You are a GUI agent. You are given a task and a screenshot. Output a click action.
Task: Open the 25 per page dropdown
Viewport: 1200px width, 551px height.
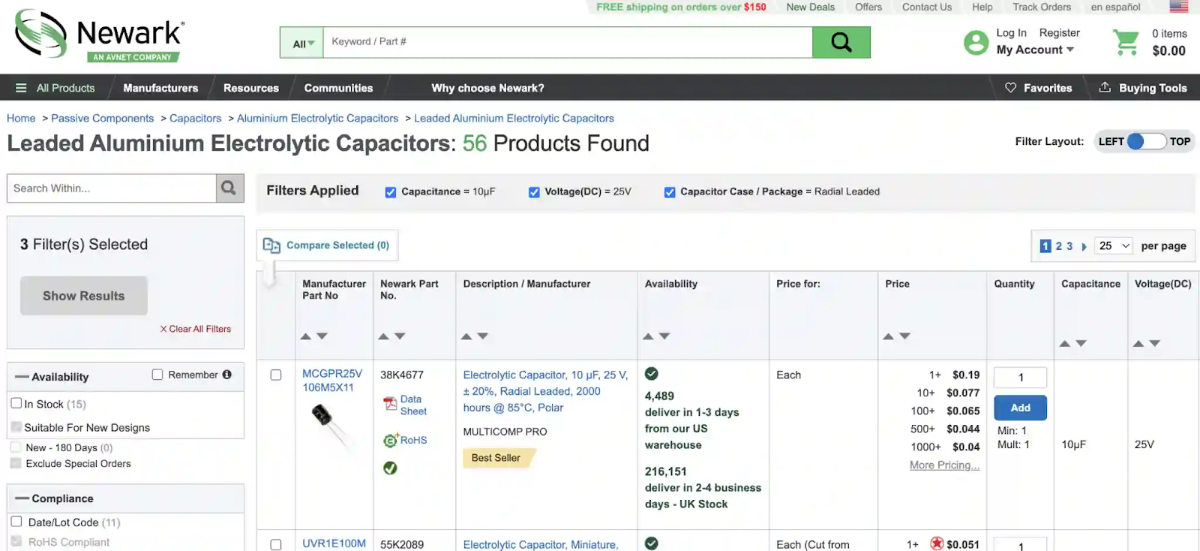click(x=1114, y=246)
